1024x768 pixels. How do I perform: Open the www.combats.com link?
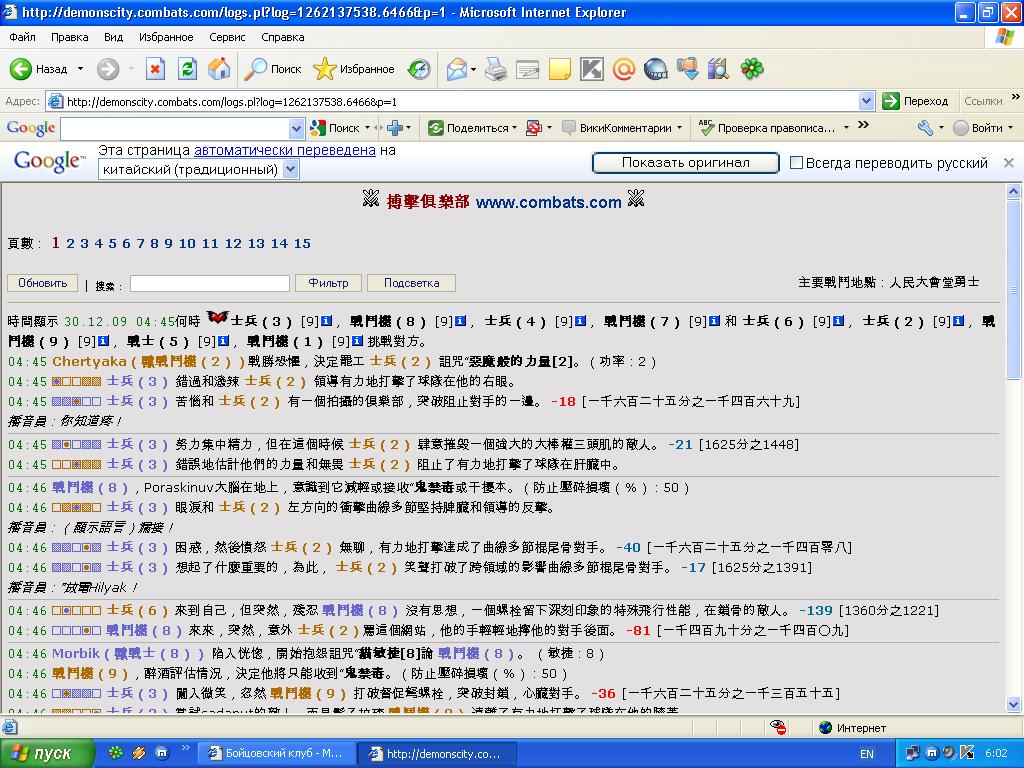(x=549, y=202)
